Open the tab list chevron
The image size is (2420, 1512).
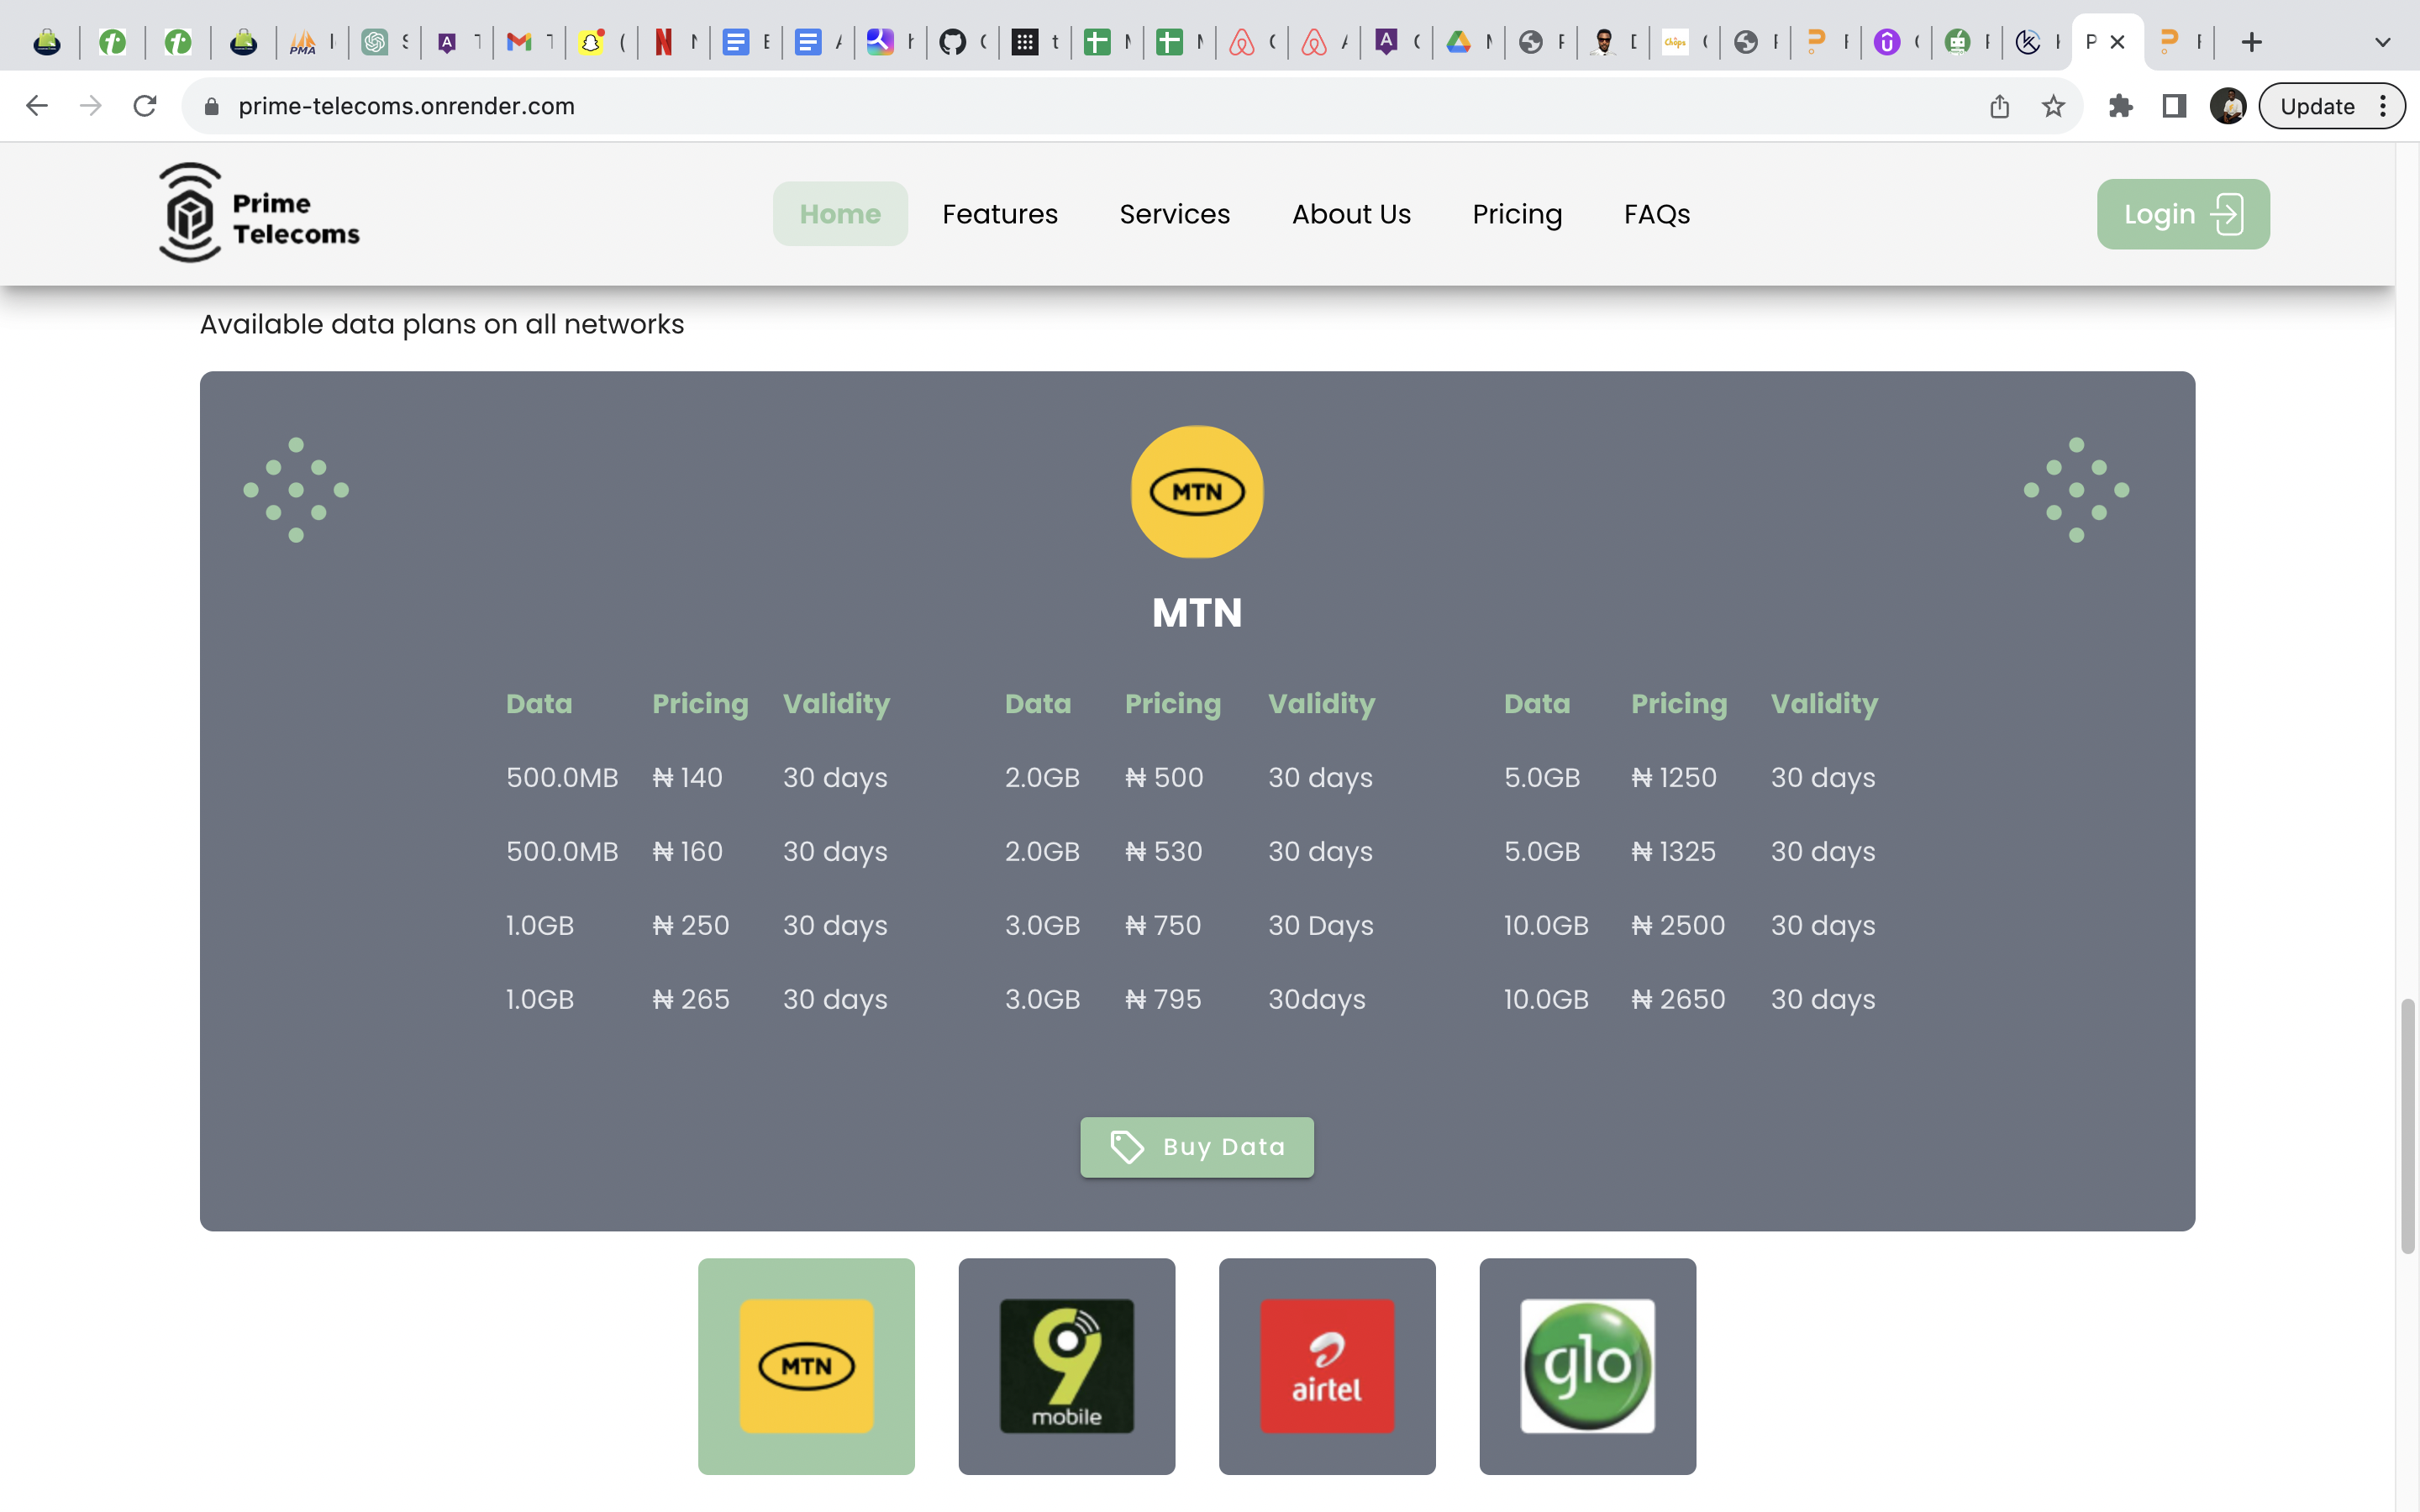point(2381,41)
